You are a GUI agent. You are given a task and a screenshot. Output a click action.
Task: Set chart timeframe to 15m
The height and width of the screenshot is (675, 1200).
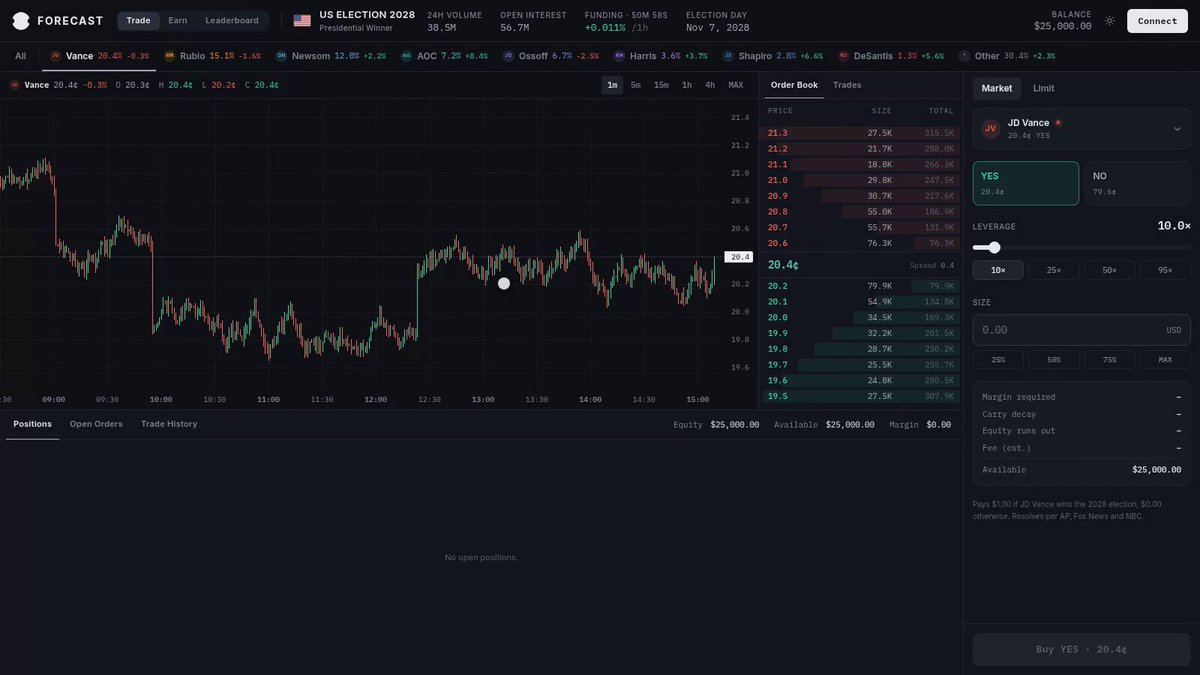661,85
